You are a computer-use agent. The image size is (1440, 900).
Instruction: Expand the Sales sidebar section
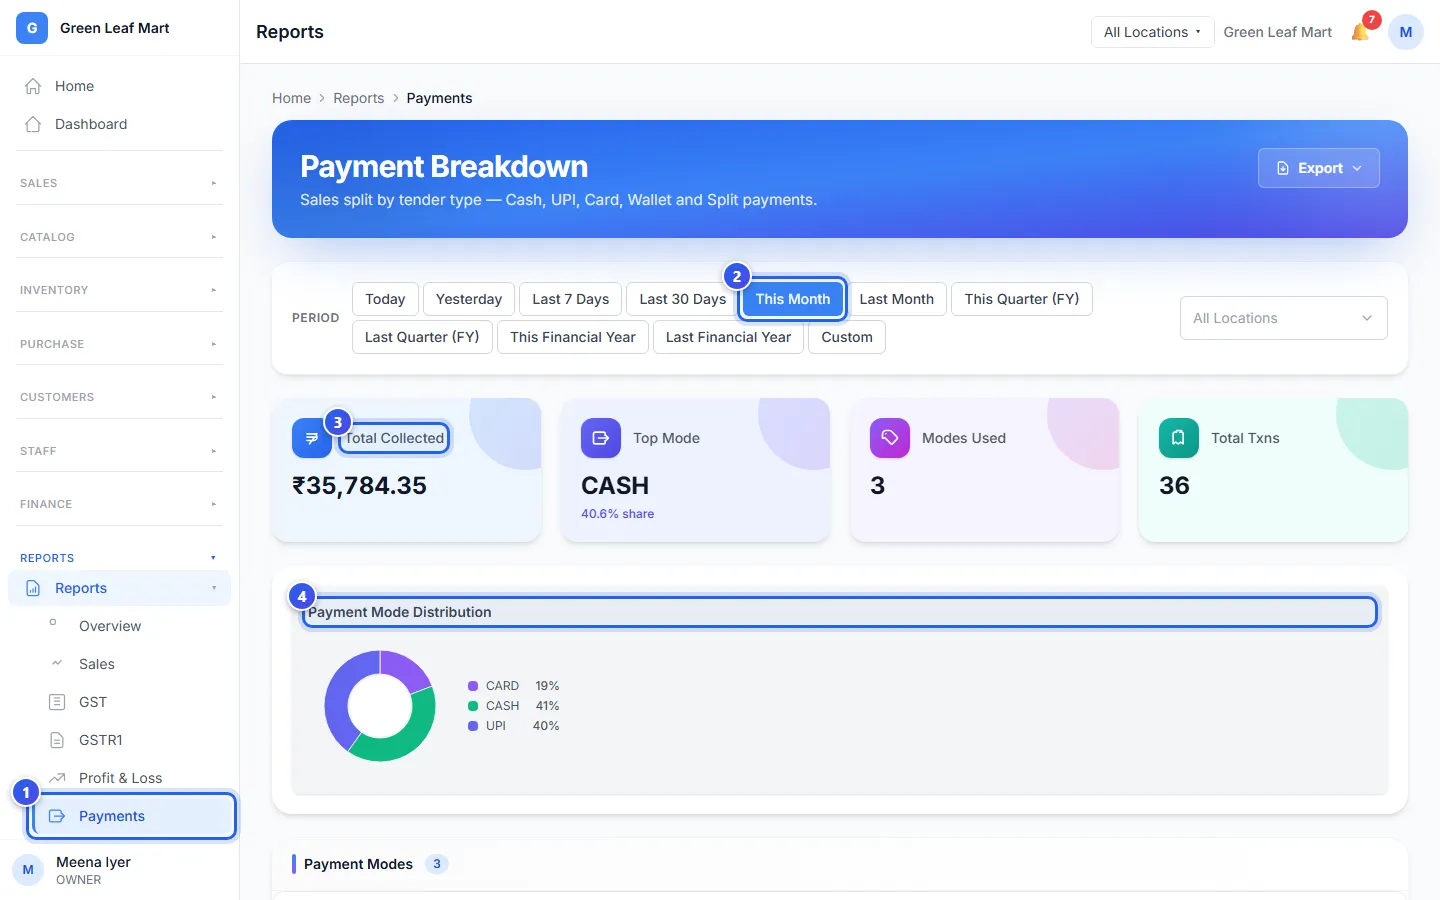coord(119,183)
